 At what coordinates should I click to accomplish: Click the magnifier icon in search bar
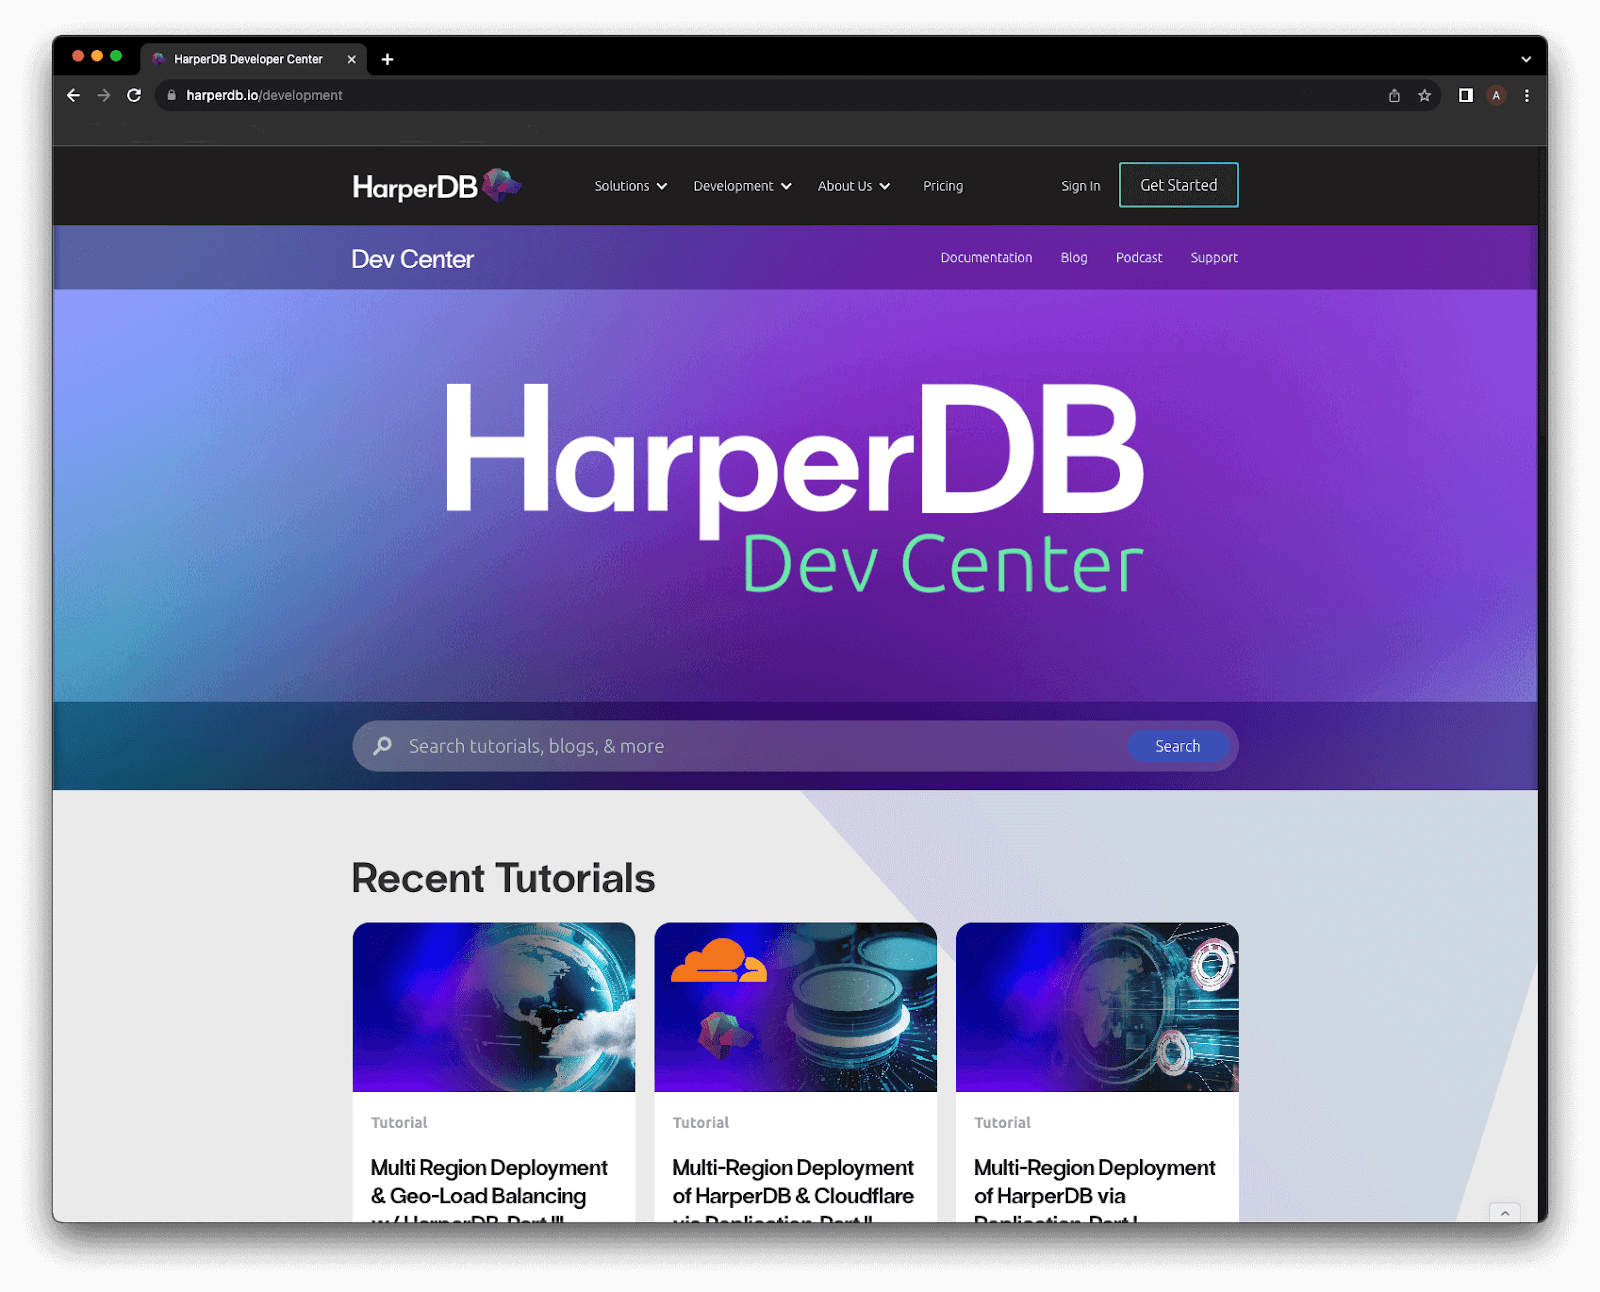(x=383, y=746)
